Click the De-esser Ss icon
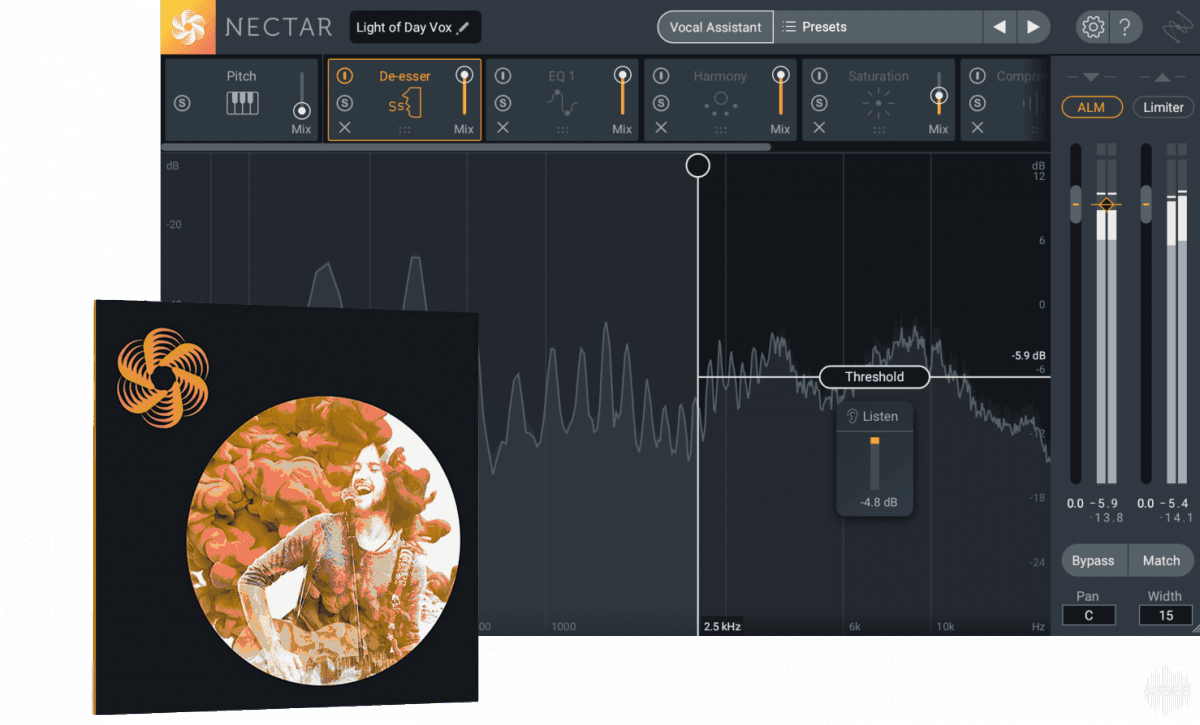This screenshot has width=1200, height=725. pyautogui.click(x=405, y=102)
